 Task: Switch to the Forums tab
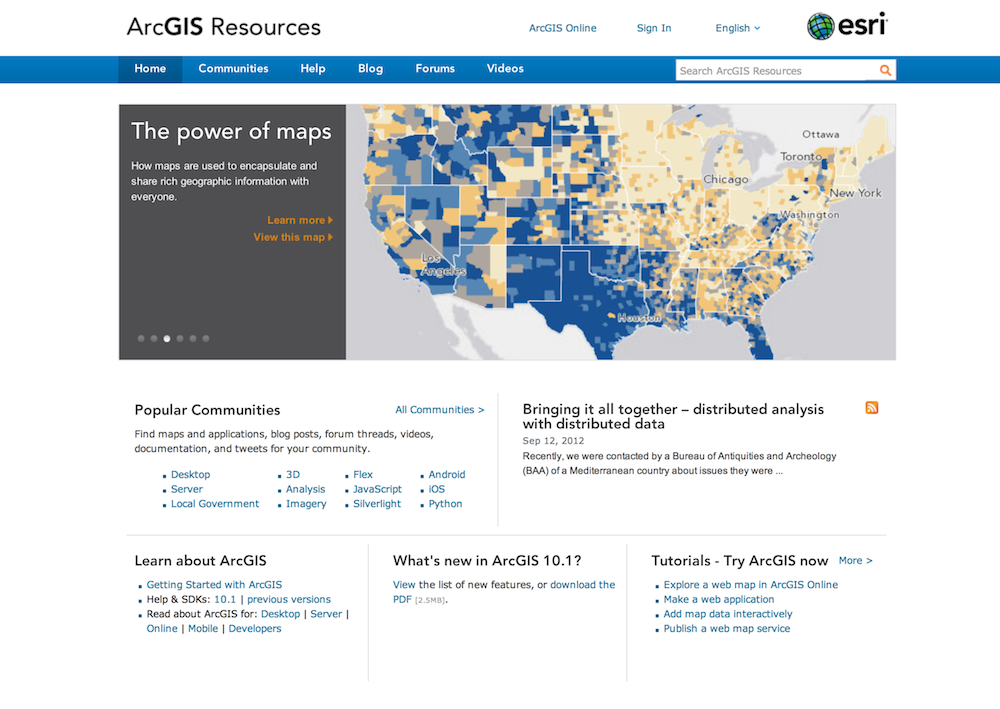[435, 69]
